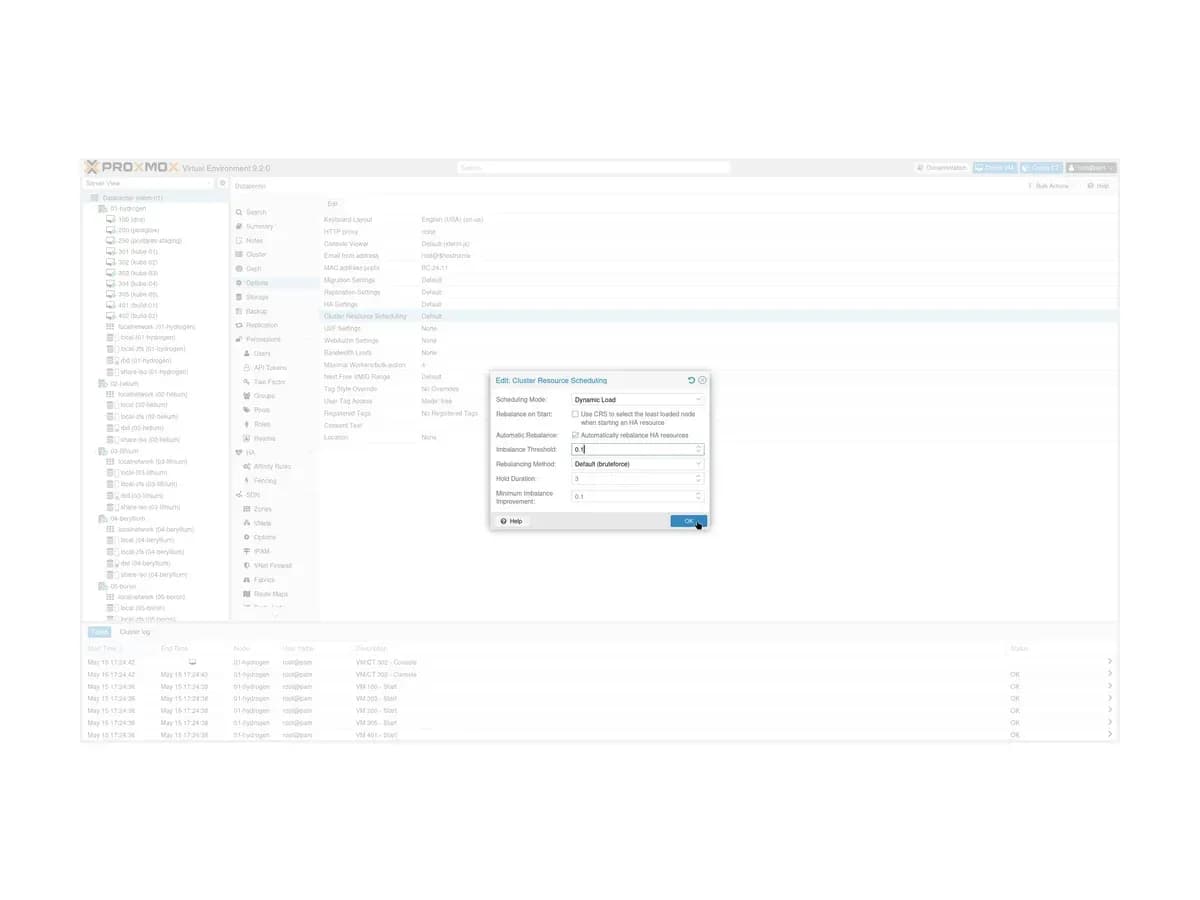Select the 02-helium node in the tree
This screenshot has height=900, width=1200.
click(x=118, y=383)
